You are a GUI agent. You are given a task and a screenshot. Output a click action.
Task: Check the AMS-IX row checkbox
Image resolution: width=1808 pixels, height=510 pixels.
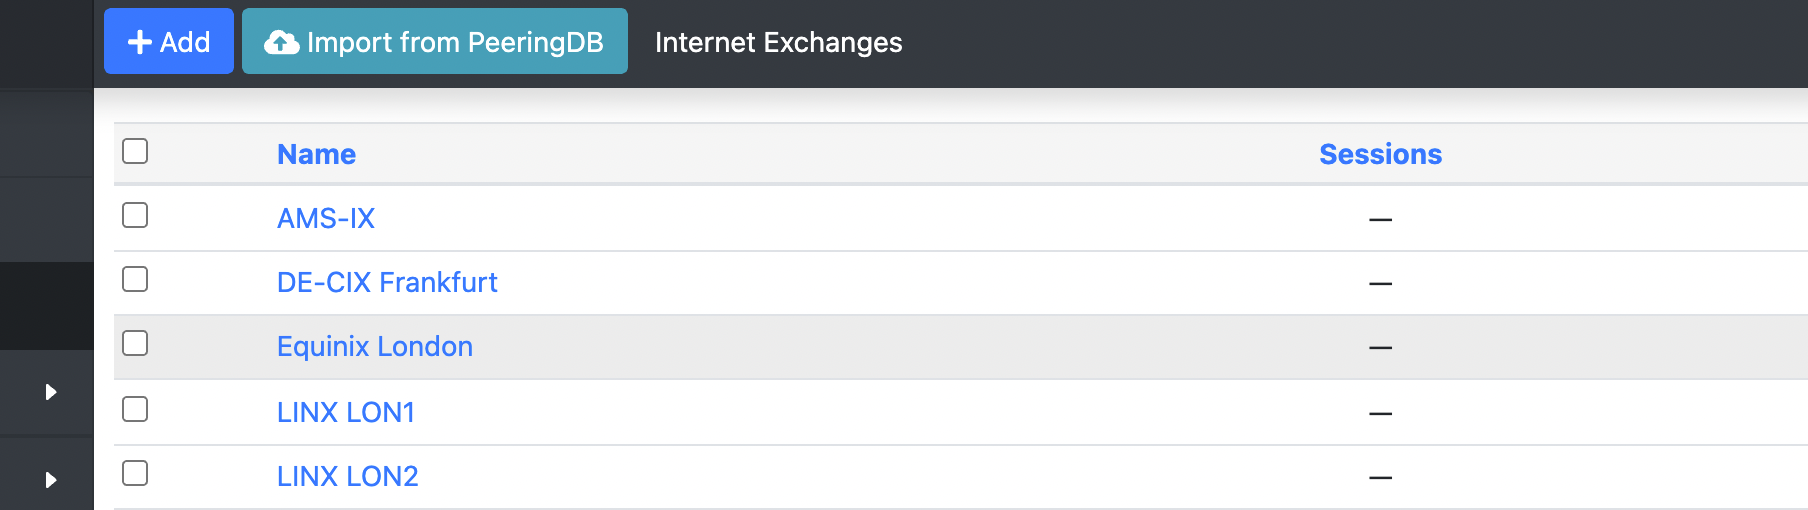coord(135,215)
